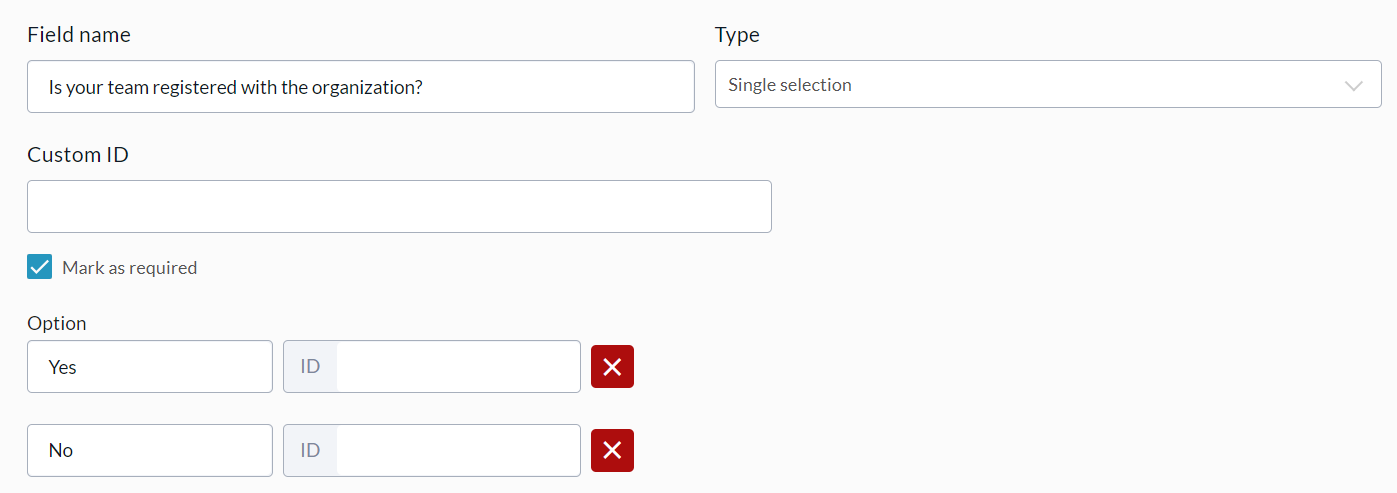Click the "Option" section label
Image resolution: width=1397 pixels, height=493 pixels.
[57, 323]
